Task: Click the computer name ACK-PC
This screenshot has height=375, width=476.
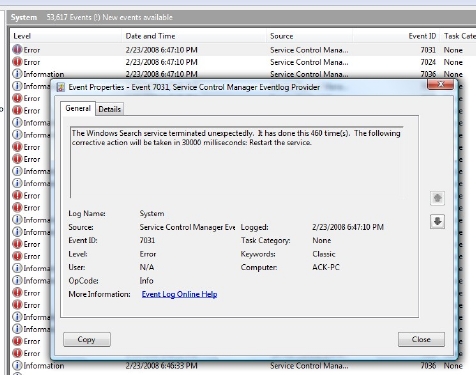Action: (326, 267)
